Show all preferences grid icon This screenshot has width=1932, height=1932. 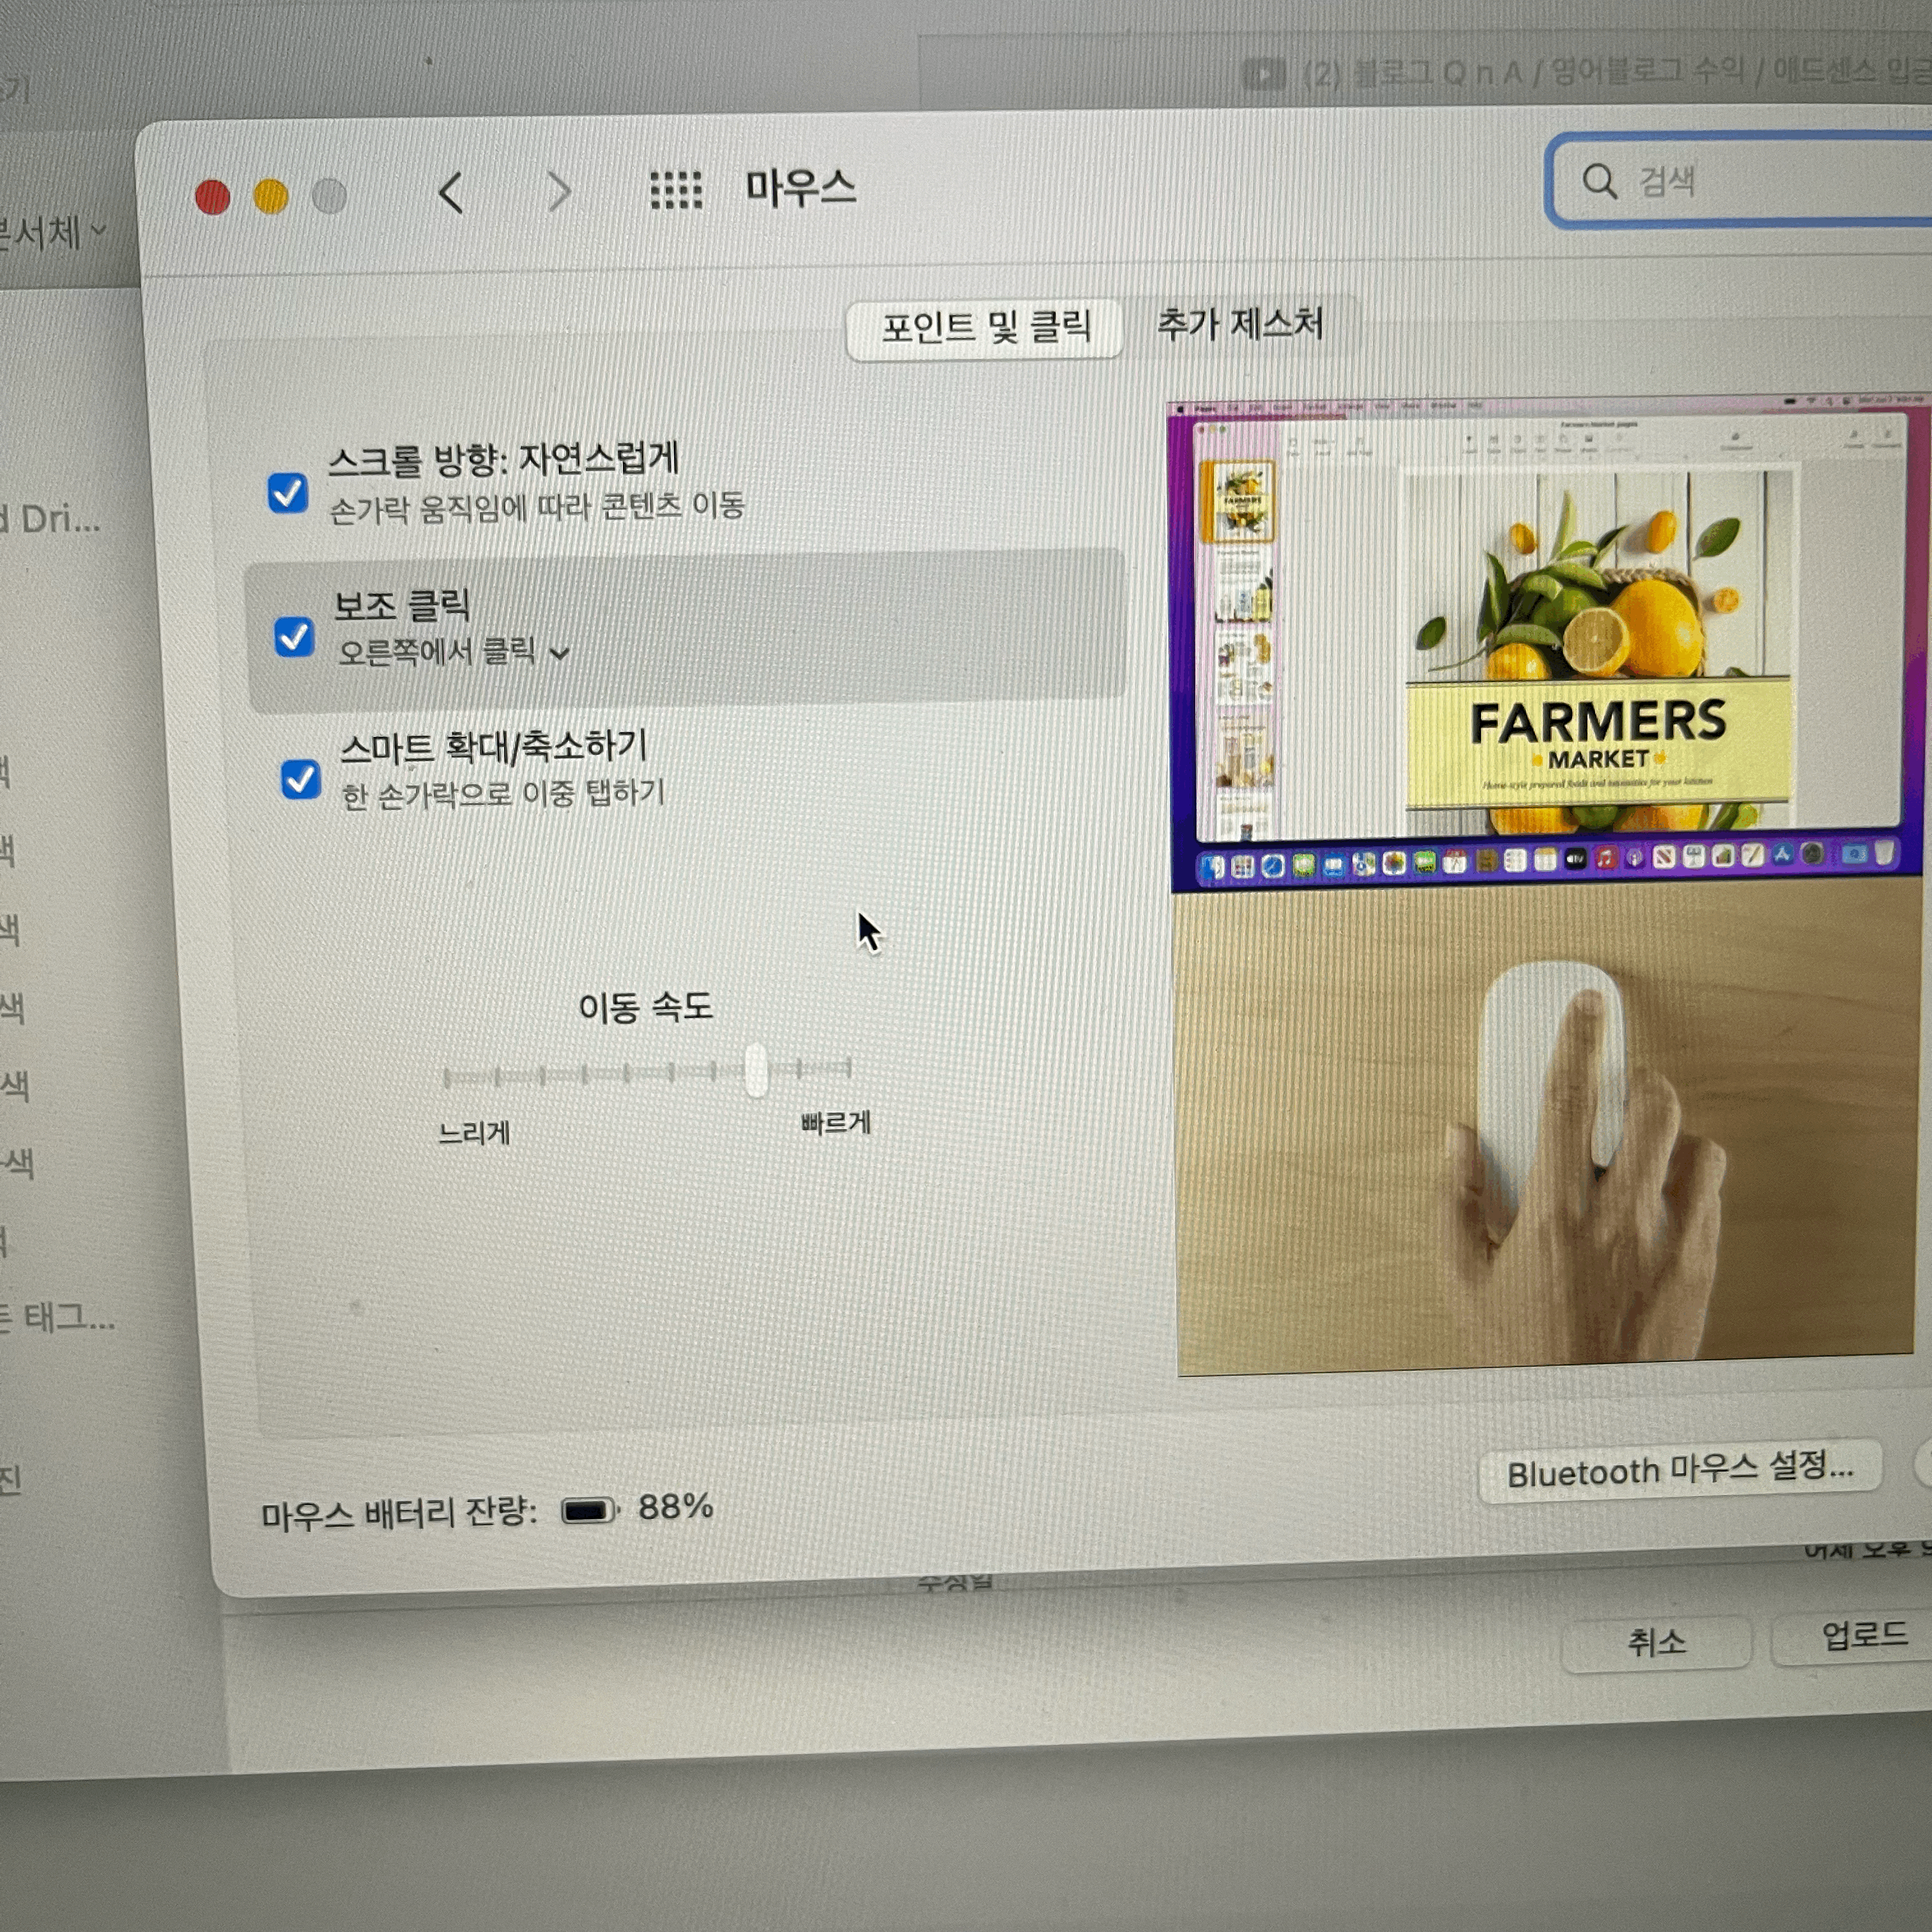coord(676,190)
